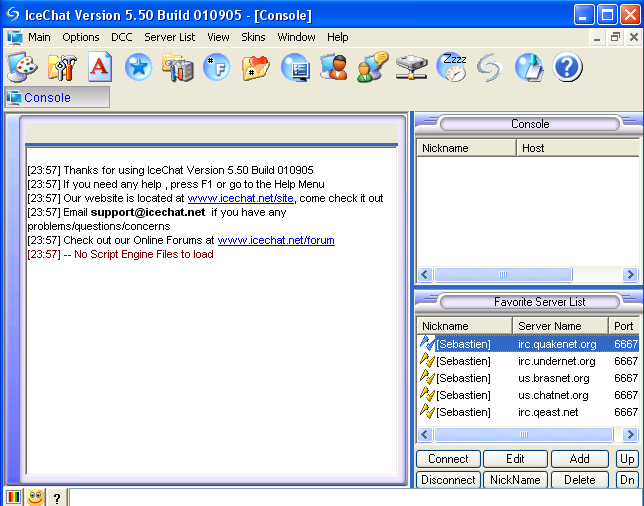Click the IceChat icon beside the Main menu
This screenshot has height=506, width=644.
(x=14, y=37)
